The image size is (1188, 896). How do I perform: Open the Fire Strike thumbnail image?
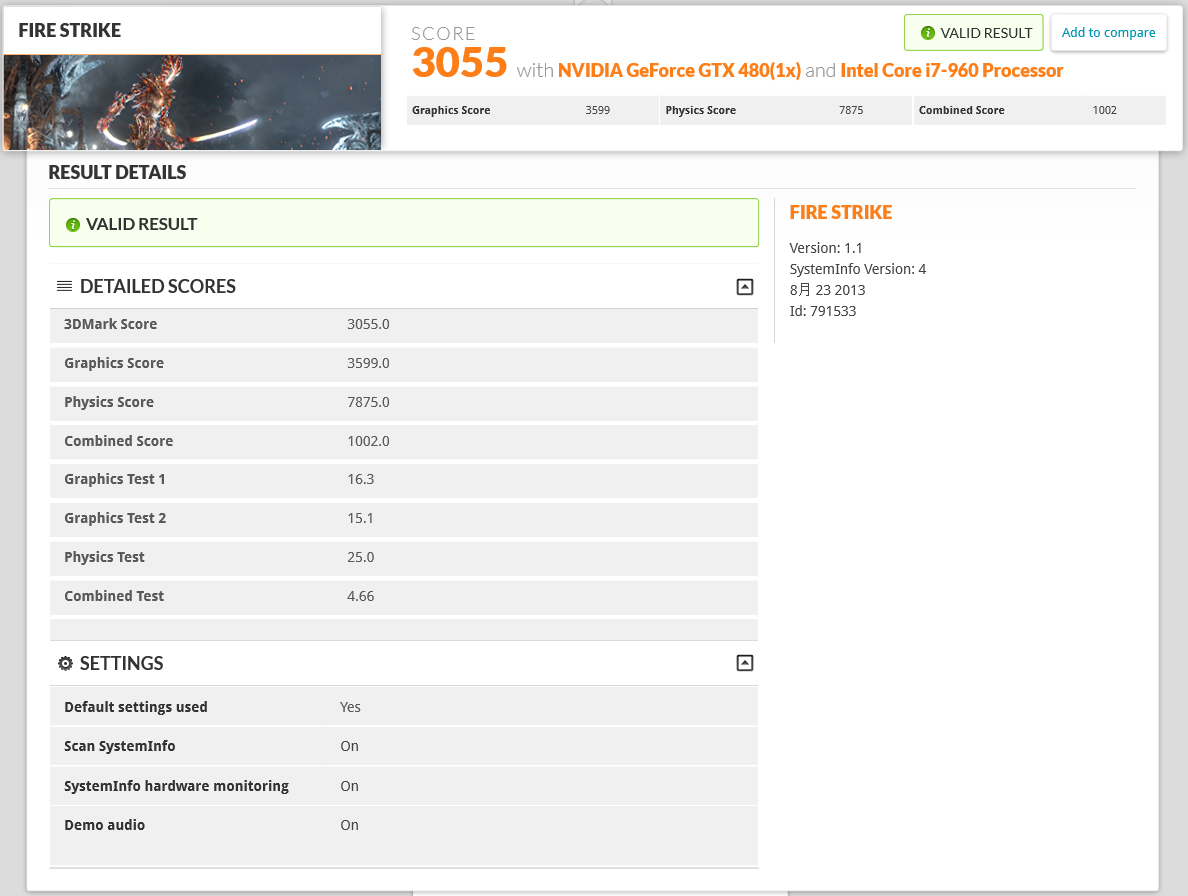click(192, 102)
